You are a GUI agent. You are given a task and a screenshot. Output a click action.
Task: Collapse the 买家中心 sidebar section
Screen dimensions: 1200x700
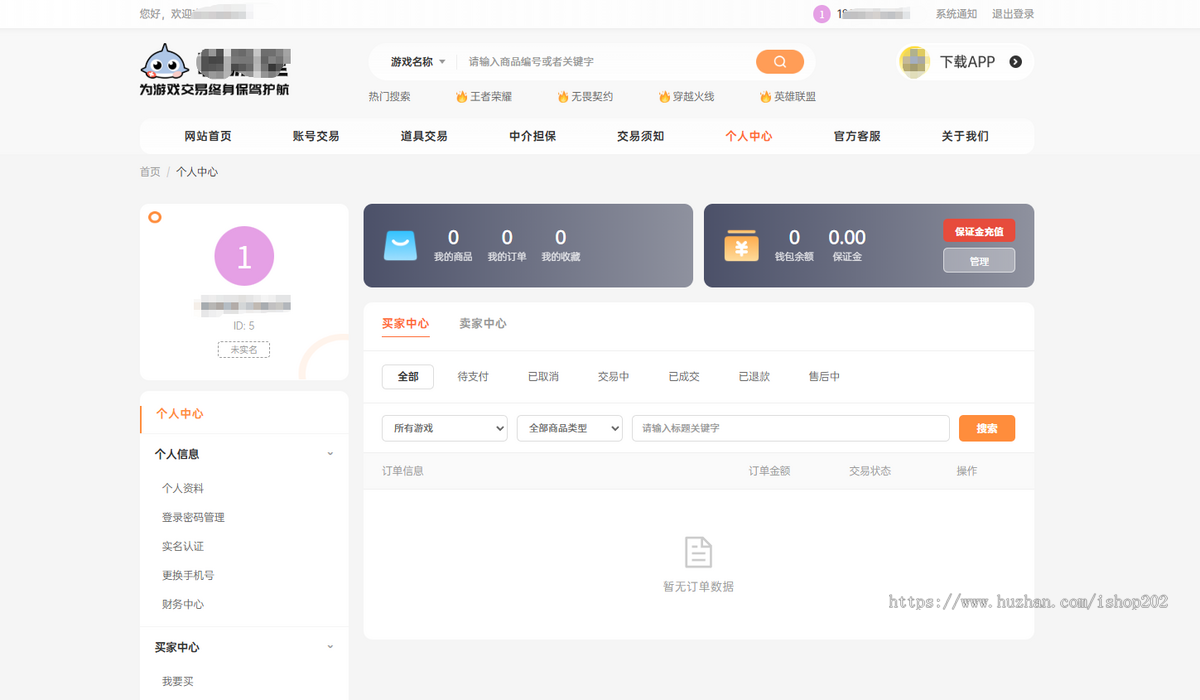(330, 647)
